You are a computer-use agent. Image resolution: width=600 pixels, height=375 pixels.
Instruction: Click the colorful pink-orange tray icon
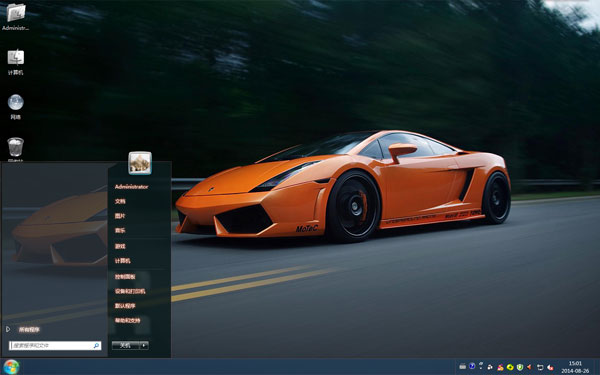[x=500, y=367]
